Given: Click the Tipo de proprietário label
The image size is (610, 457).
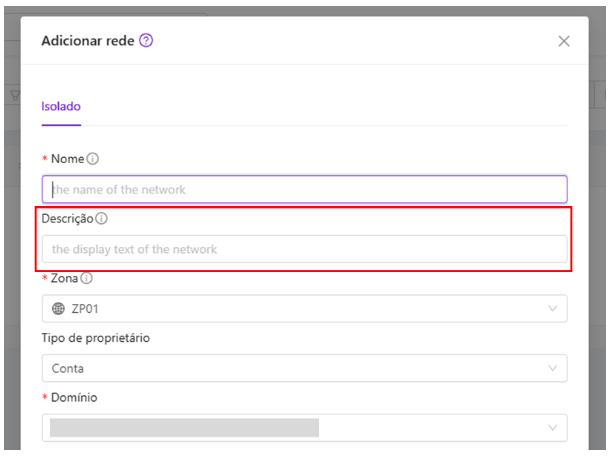Looking at the screenshot, I should 96,338.
